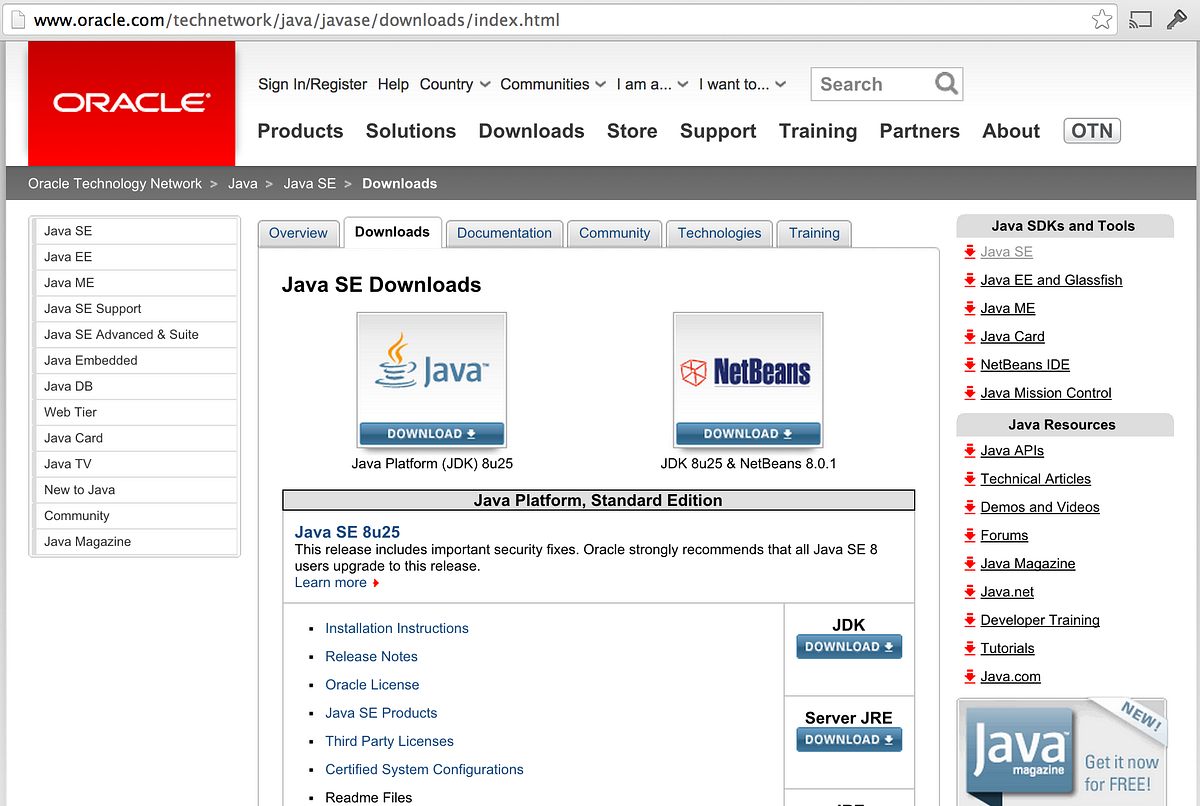Click red download arrow beside Java EE and Glassfish

point(970,281)
